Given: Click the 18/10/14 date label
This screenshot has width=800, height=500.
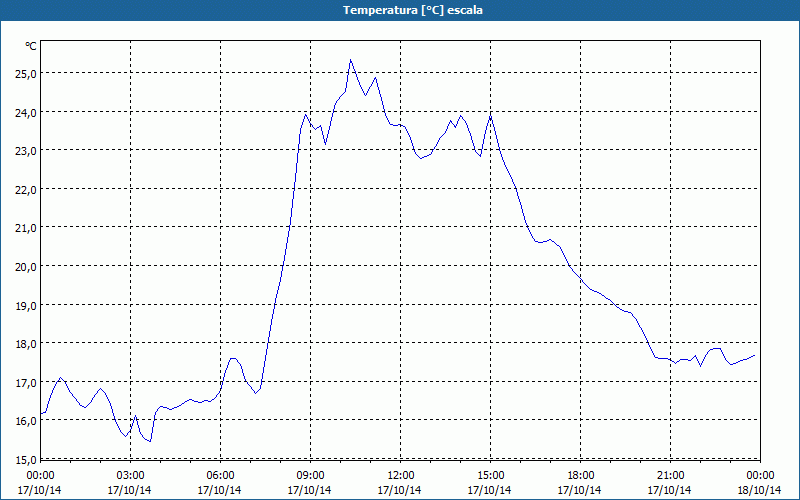Looking at the screenshot, I should pyautogui.click(x=759, y=490).
